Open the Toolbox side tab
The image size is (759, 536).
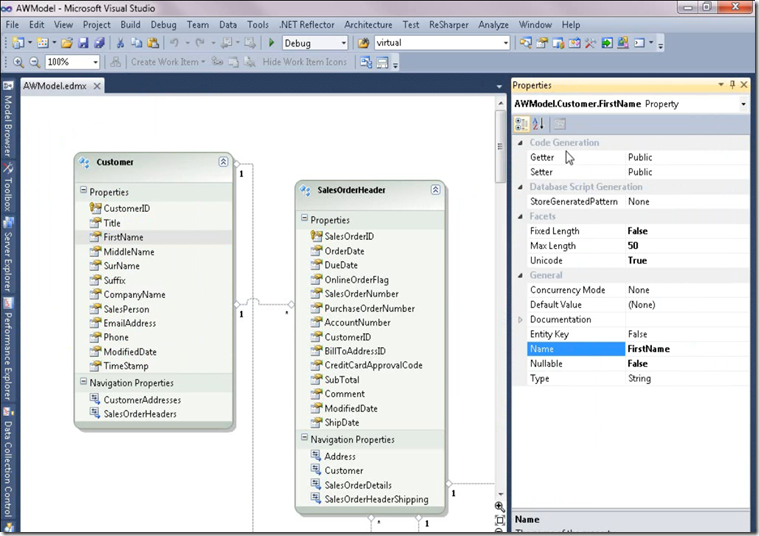pyautogui.click(x=8, y=186)
